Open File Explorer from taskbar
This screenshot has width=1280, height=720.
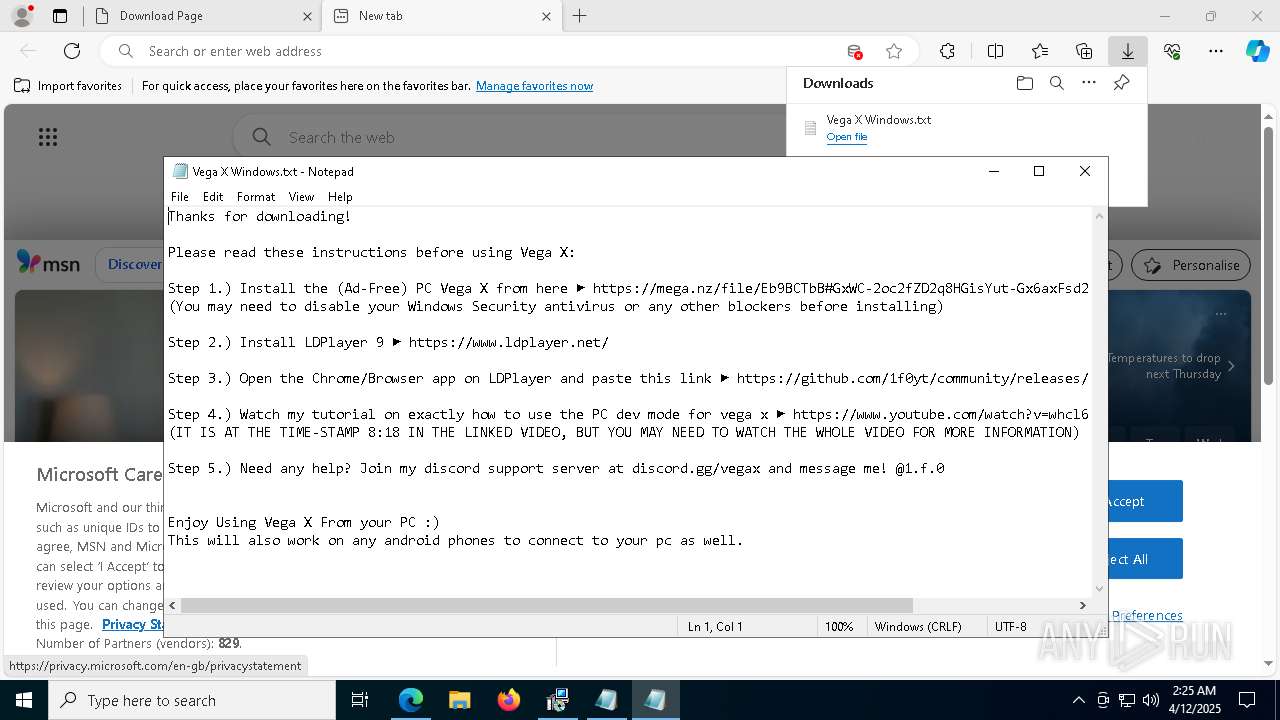(459, 700)
